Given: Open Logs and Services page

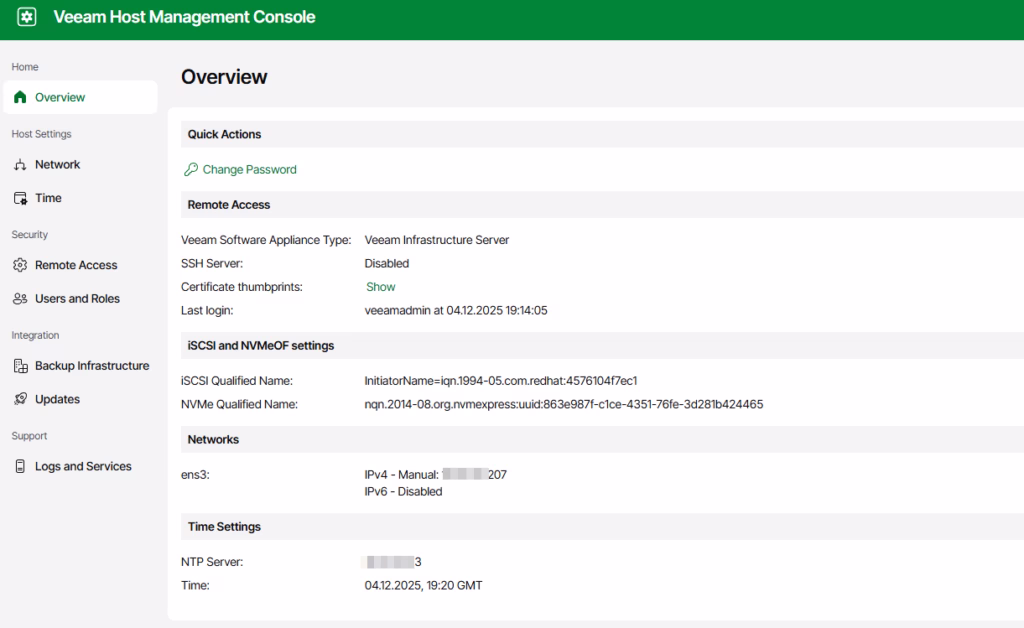Looking at the screenshot, I should pyautogui.click(x=83, y=466).
